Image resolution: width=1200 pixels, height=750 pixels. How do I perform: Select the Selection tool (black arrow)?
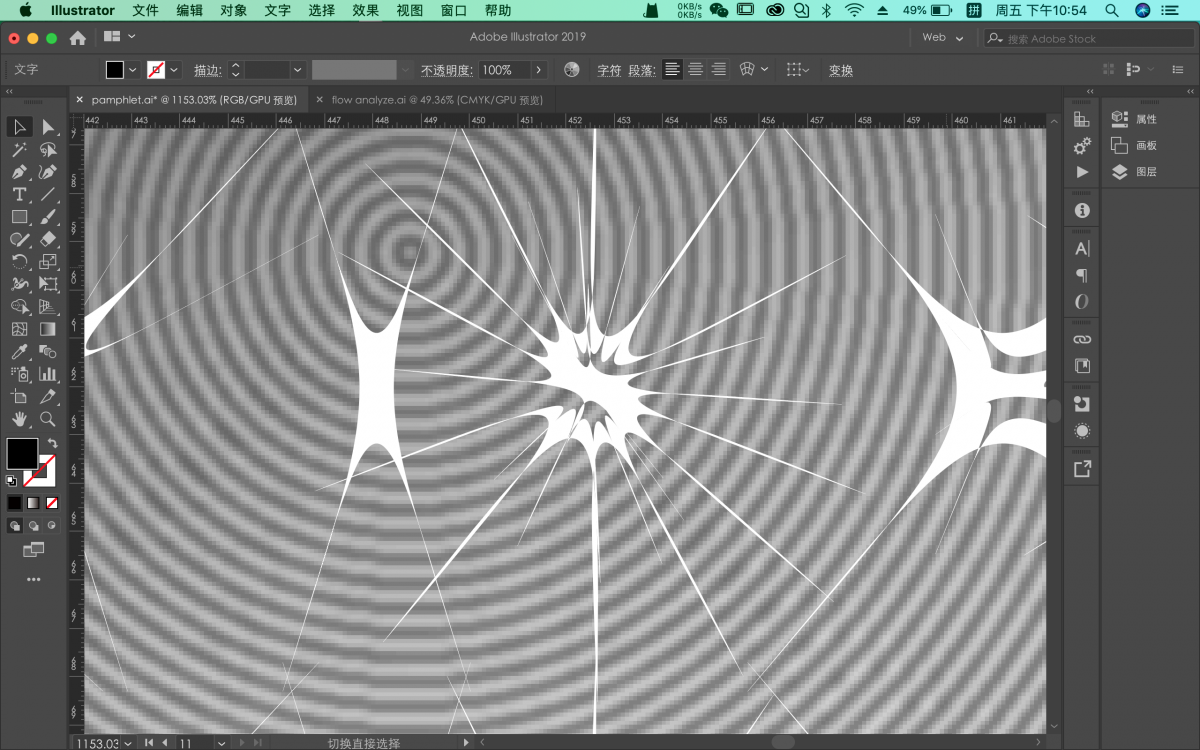click(x=19, y=127)
